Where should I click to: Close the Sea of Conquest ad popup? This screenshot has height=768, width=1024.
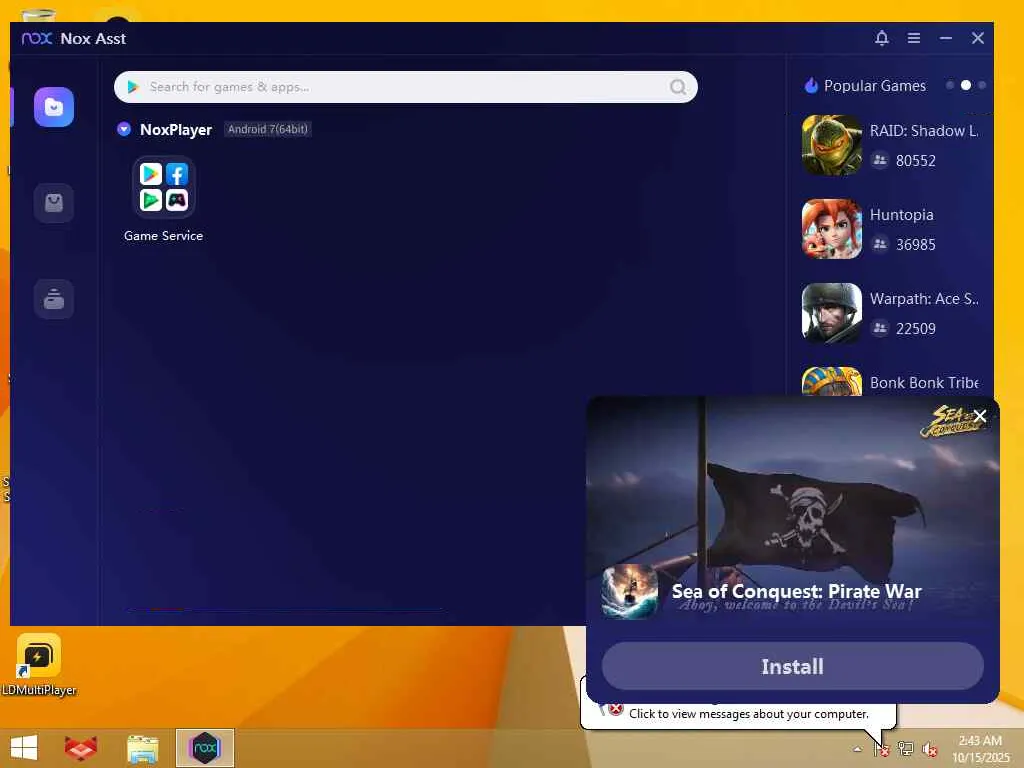980,416
